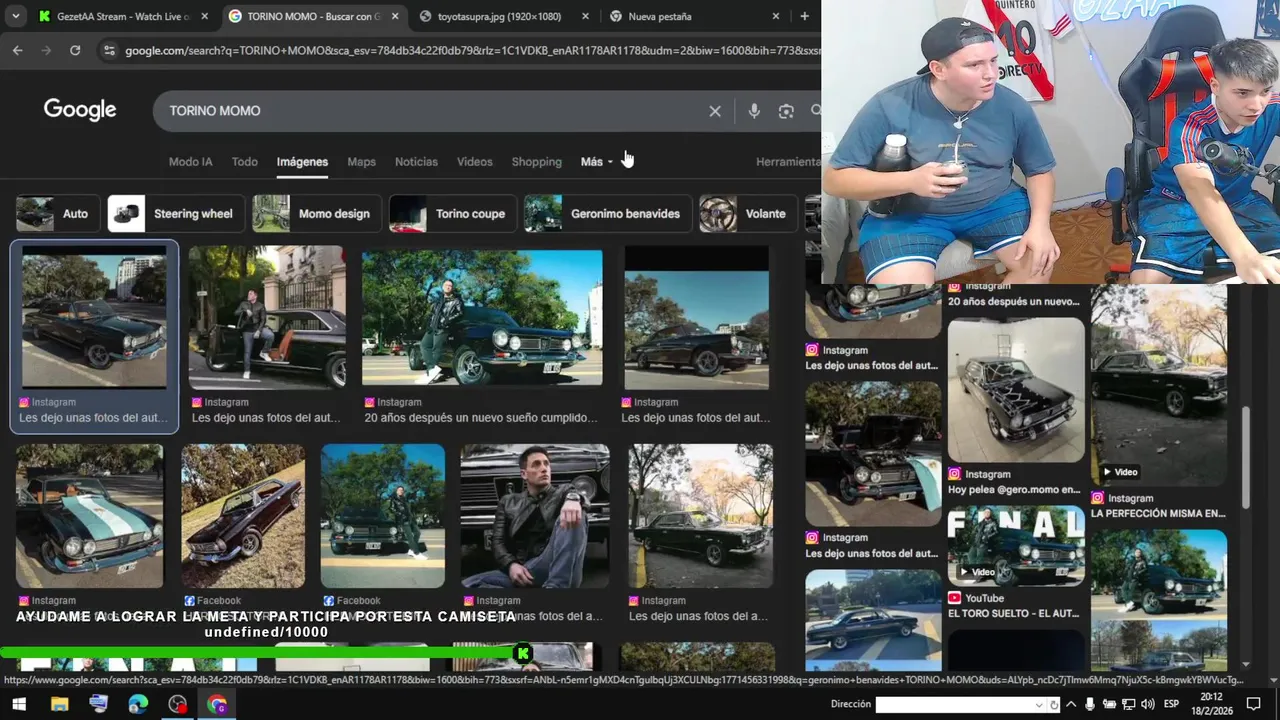Image resolution: width=1280 pixels, height=720 pixels.
Task: Open new tab with plus button
Action: [x=804, y=16]
